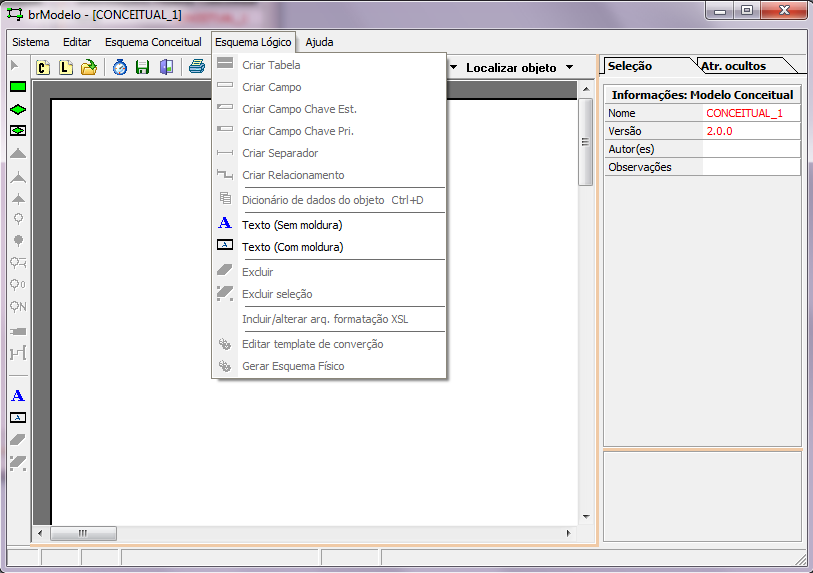Click the new conceptual model (C) icon
The height and width of the screenshot is (573, 813).
click(x=43, y=67)
